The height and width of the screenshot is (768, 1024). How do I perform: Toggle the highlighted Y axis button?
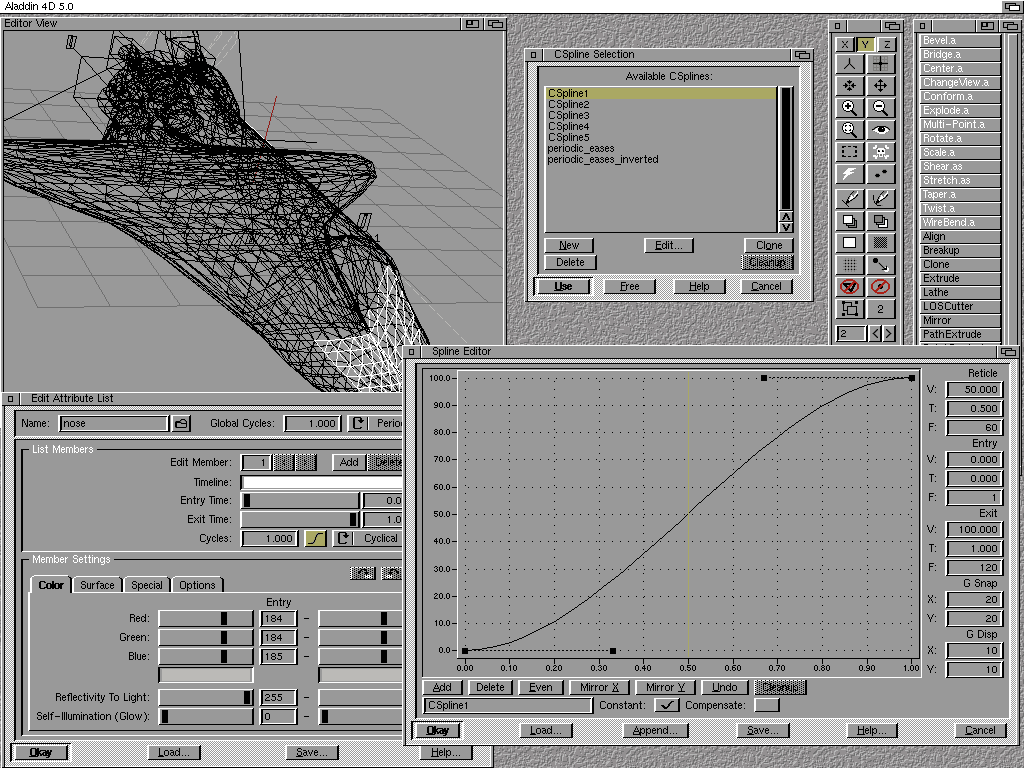coord(865,44)
